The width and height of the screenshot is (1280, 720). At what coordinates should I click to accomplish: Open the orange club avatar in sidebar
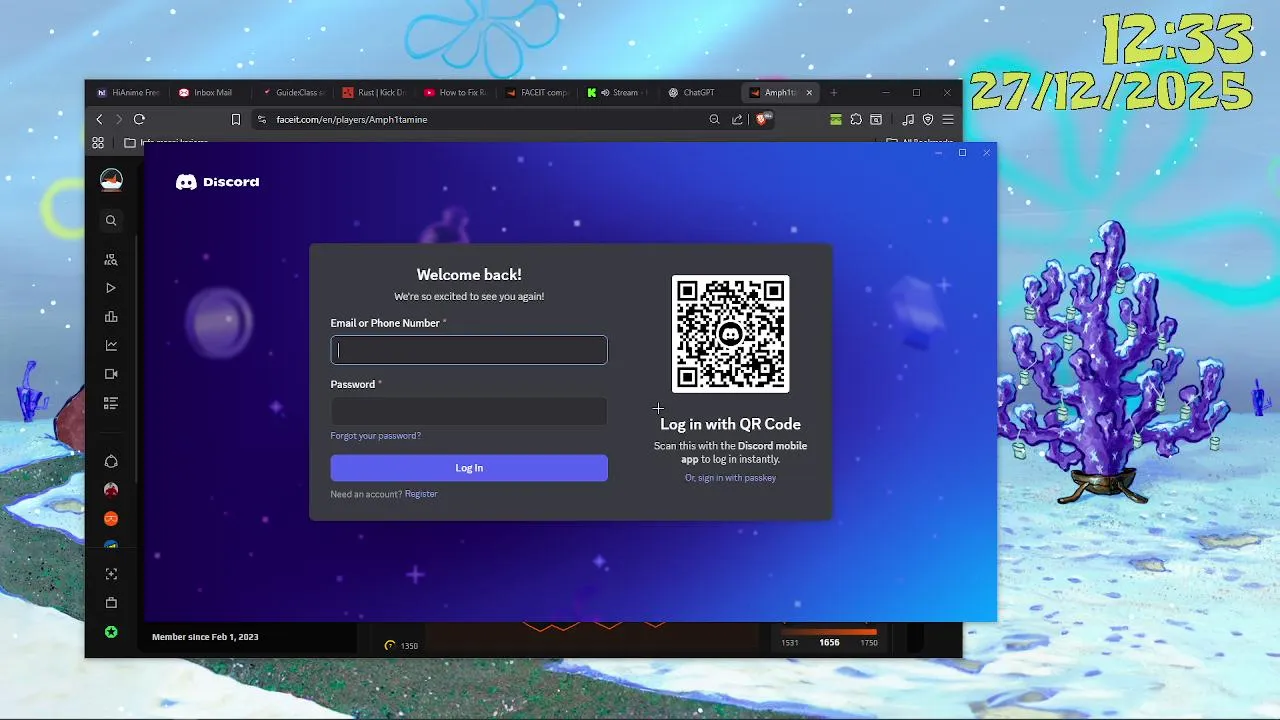[x=111, y=518]
